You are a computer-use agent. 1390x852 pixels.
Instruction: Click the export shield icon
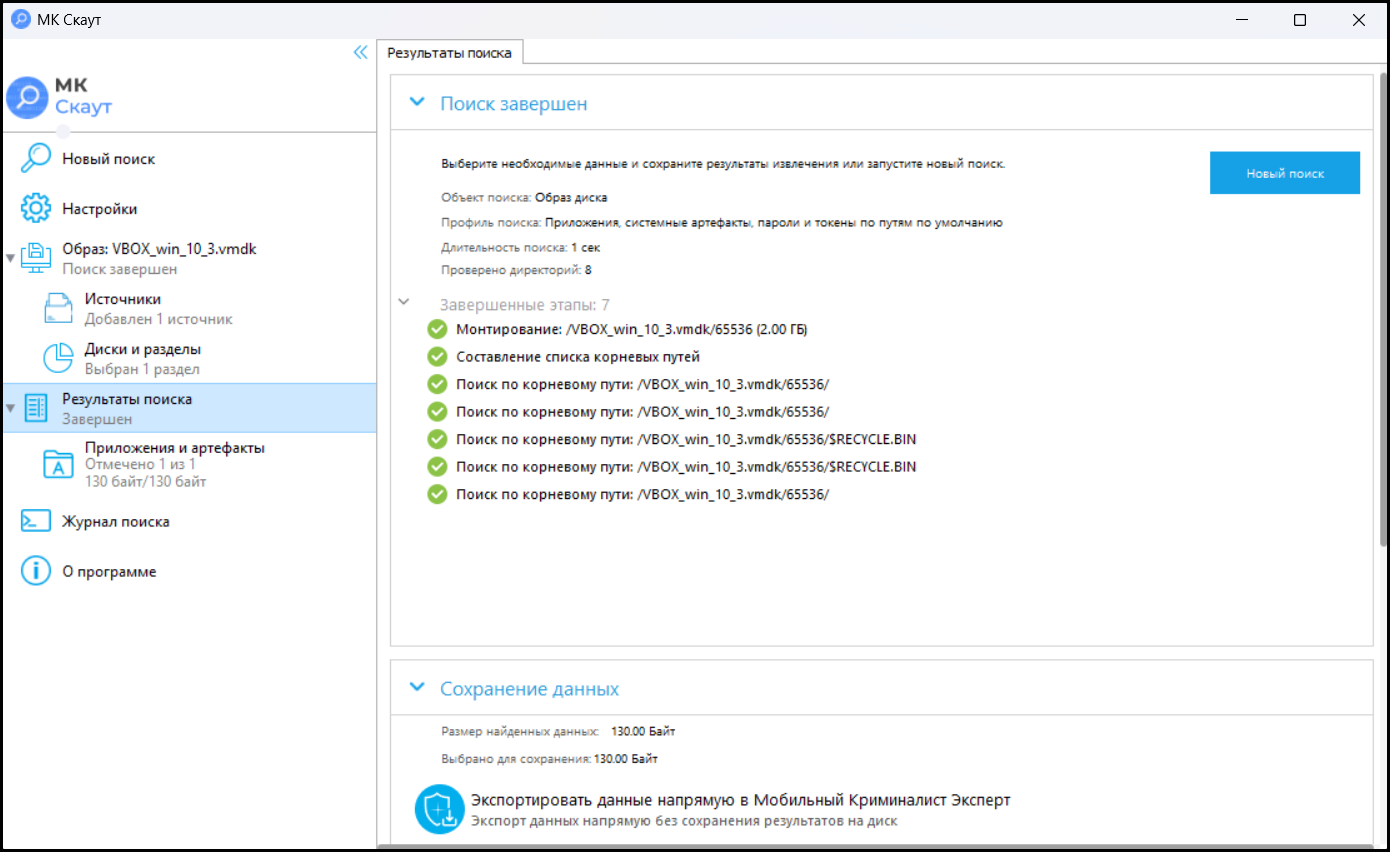pos(439,810)
